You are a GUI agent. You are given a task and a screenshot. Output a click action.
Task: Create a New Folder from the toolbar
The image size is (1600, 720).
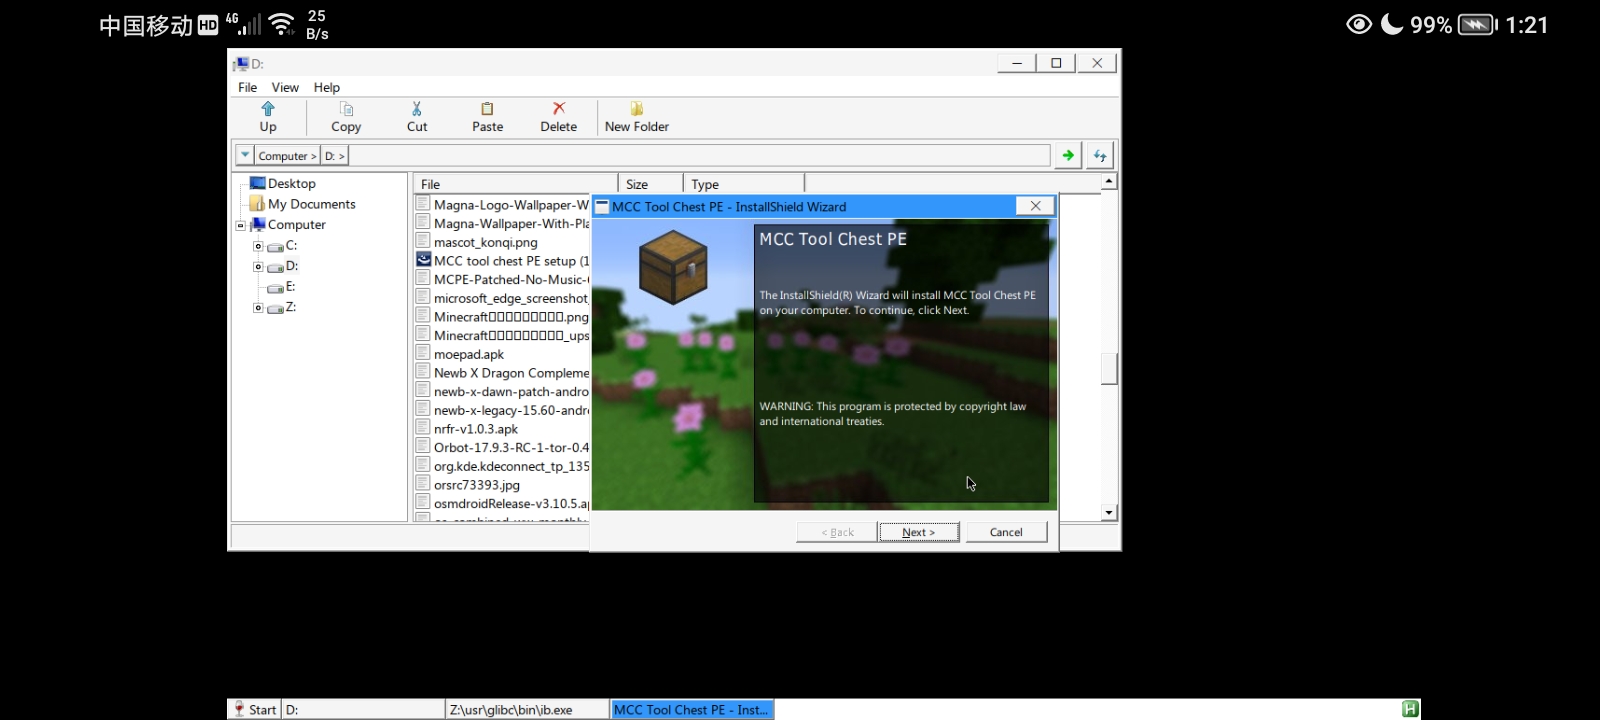(x=636, y=116)
